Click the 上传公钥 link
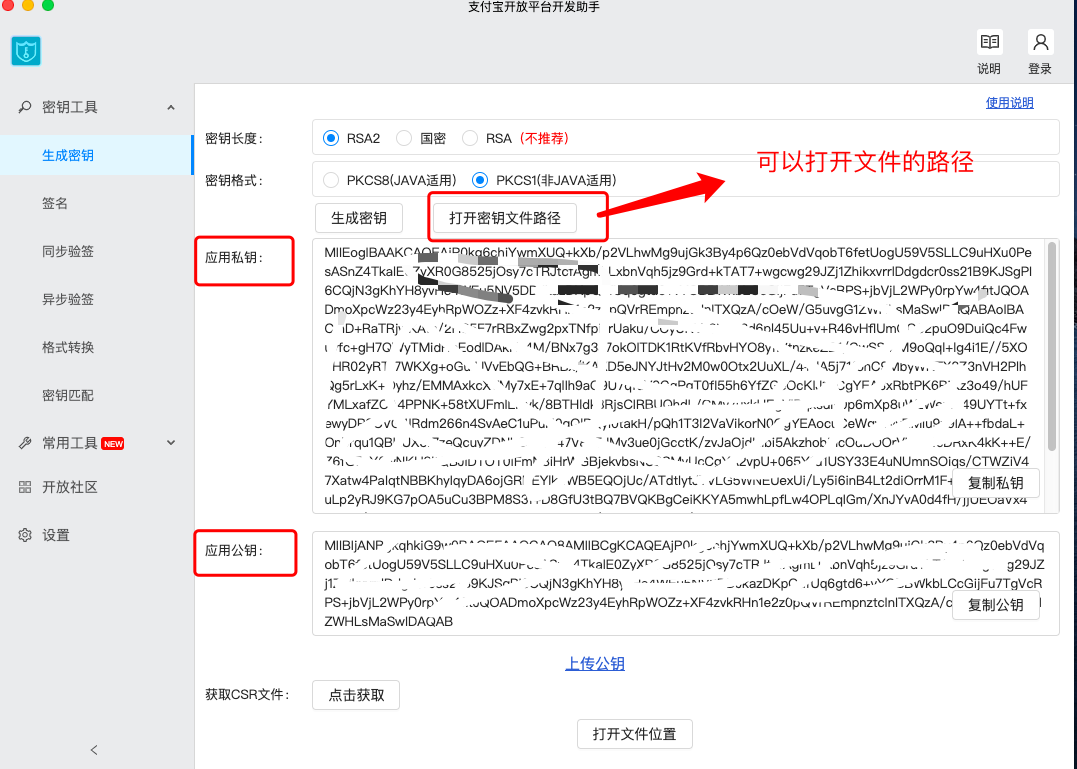The height and width of the screenshot is (769, 1077). tap(595, 664)
